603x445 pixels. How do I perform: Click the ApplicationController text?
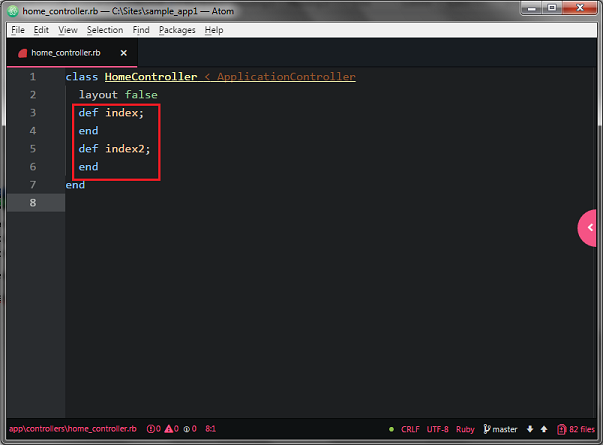click(x=286, y=77)
